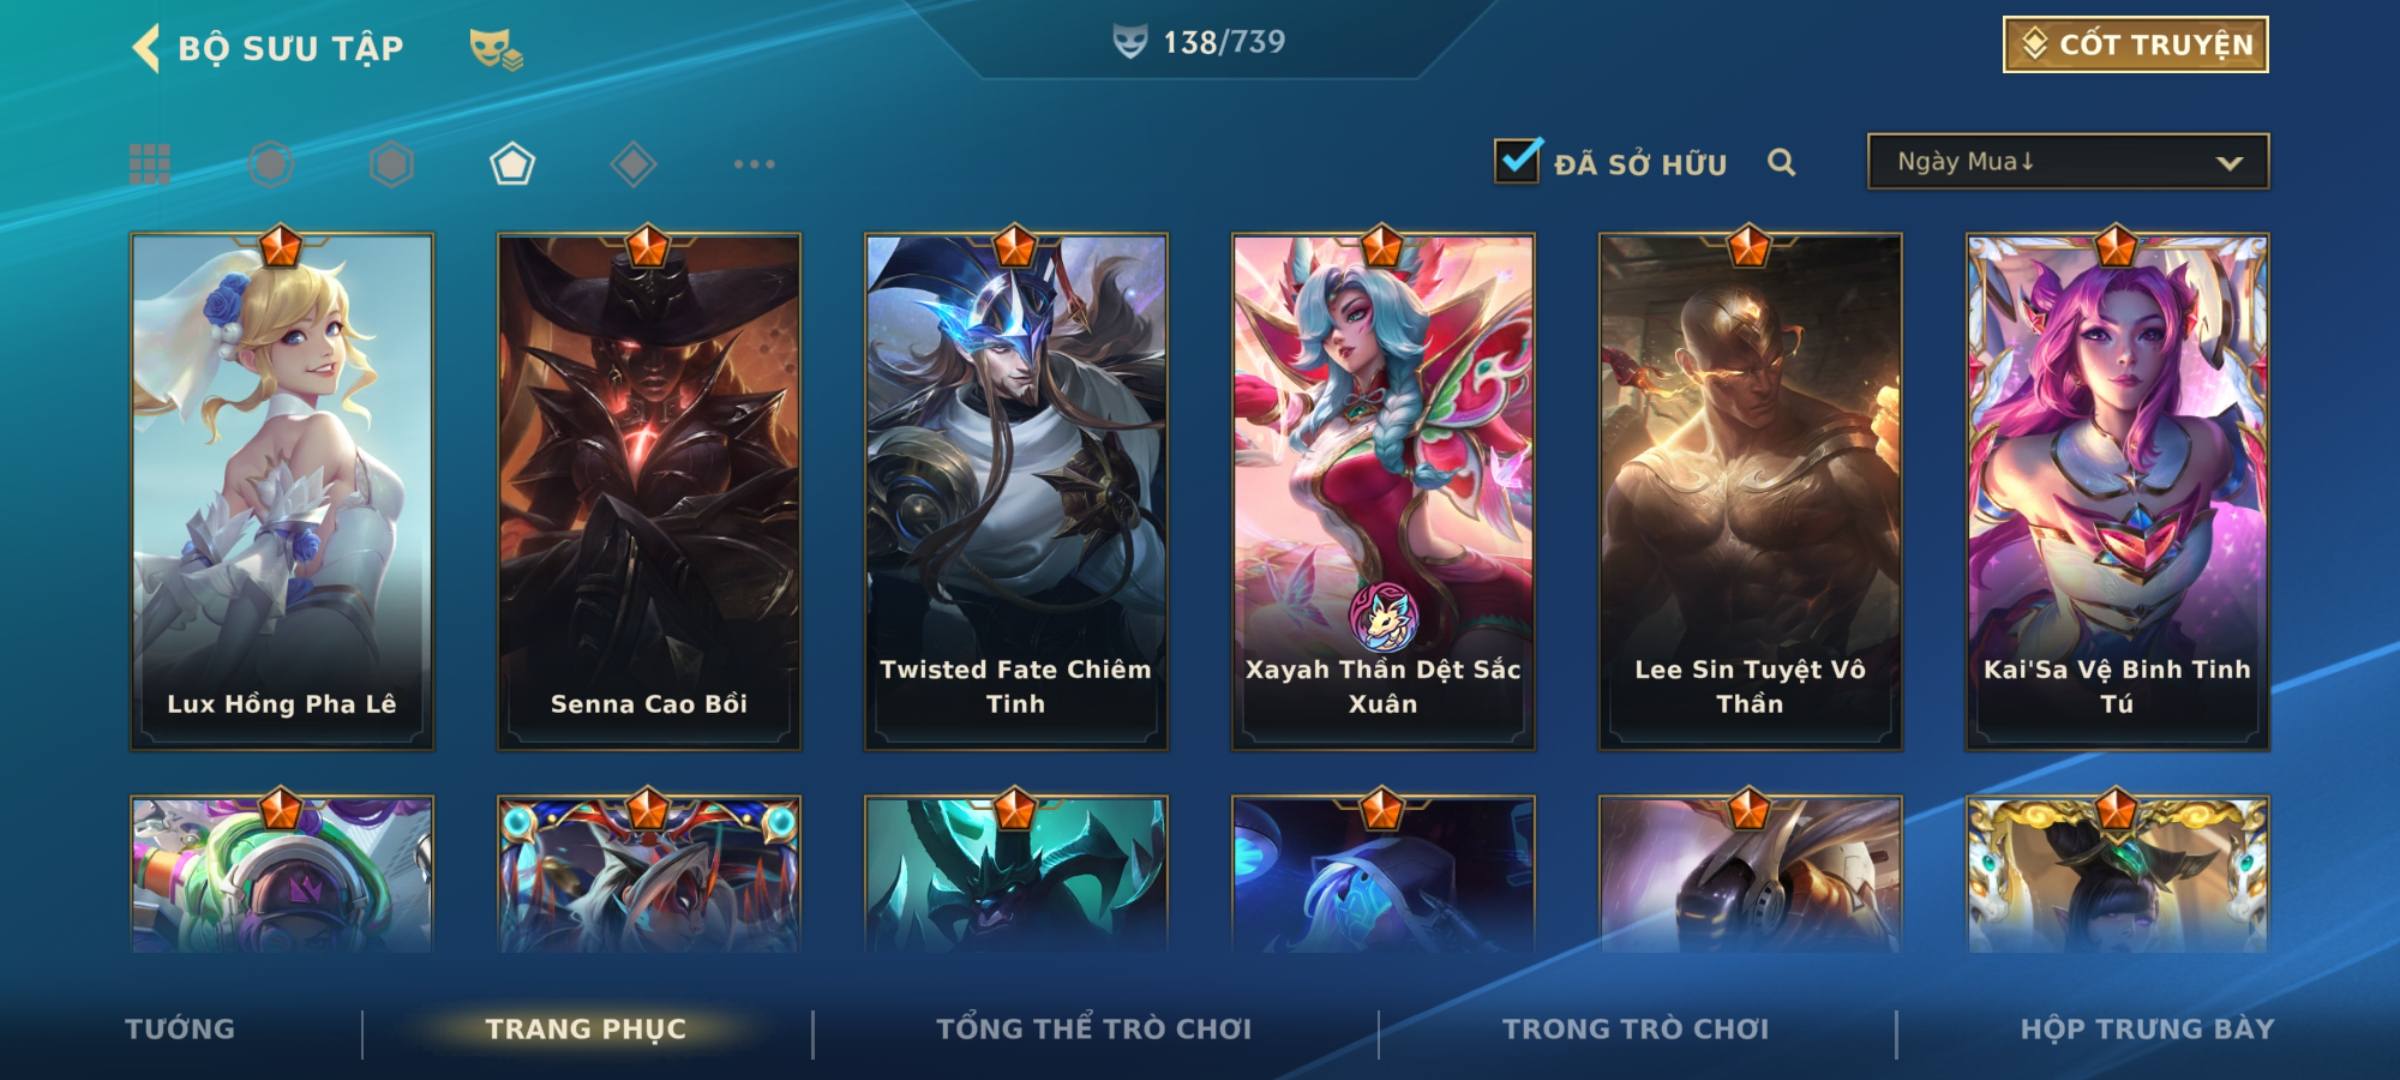
Task: Expand the Ngày Mua sort dropdown
Action: [2068, 161]
